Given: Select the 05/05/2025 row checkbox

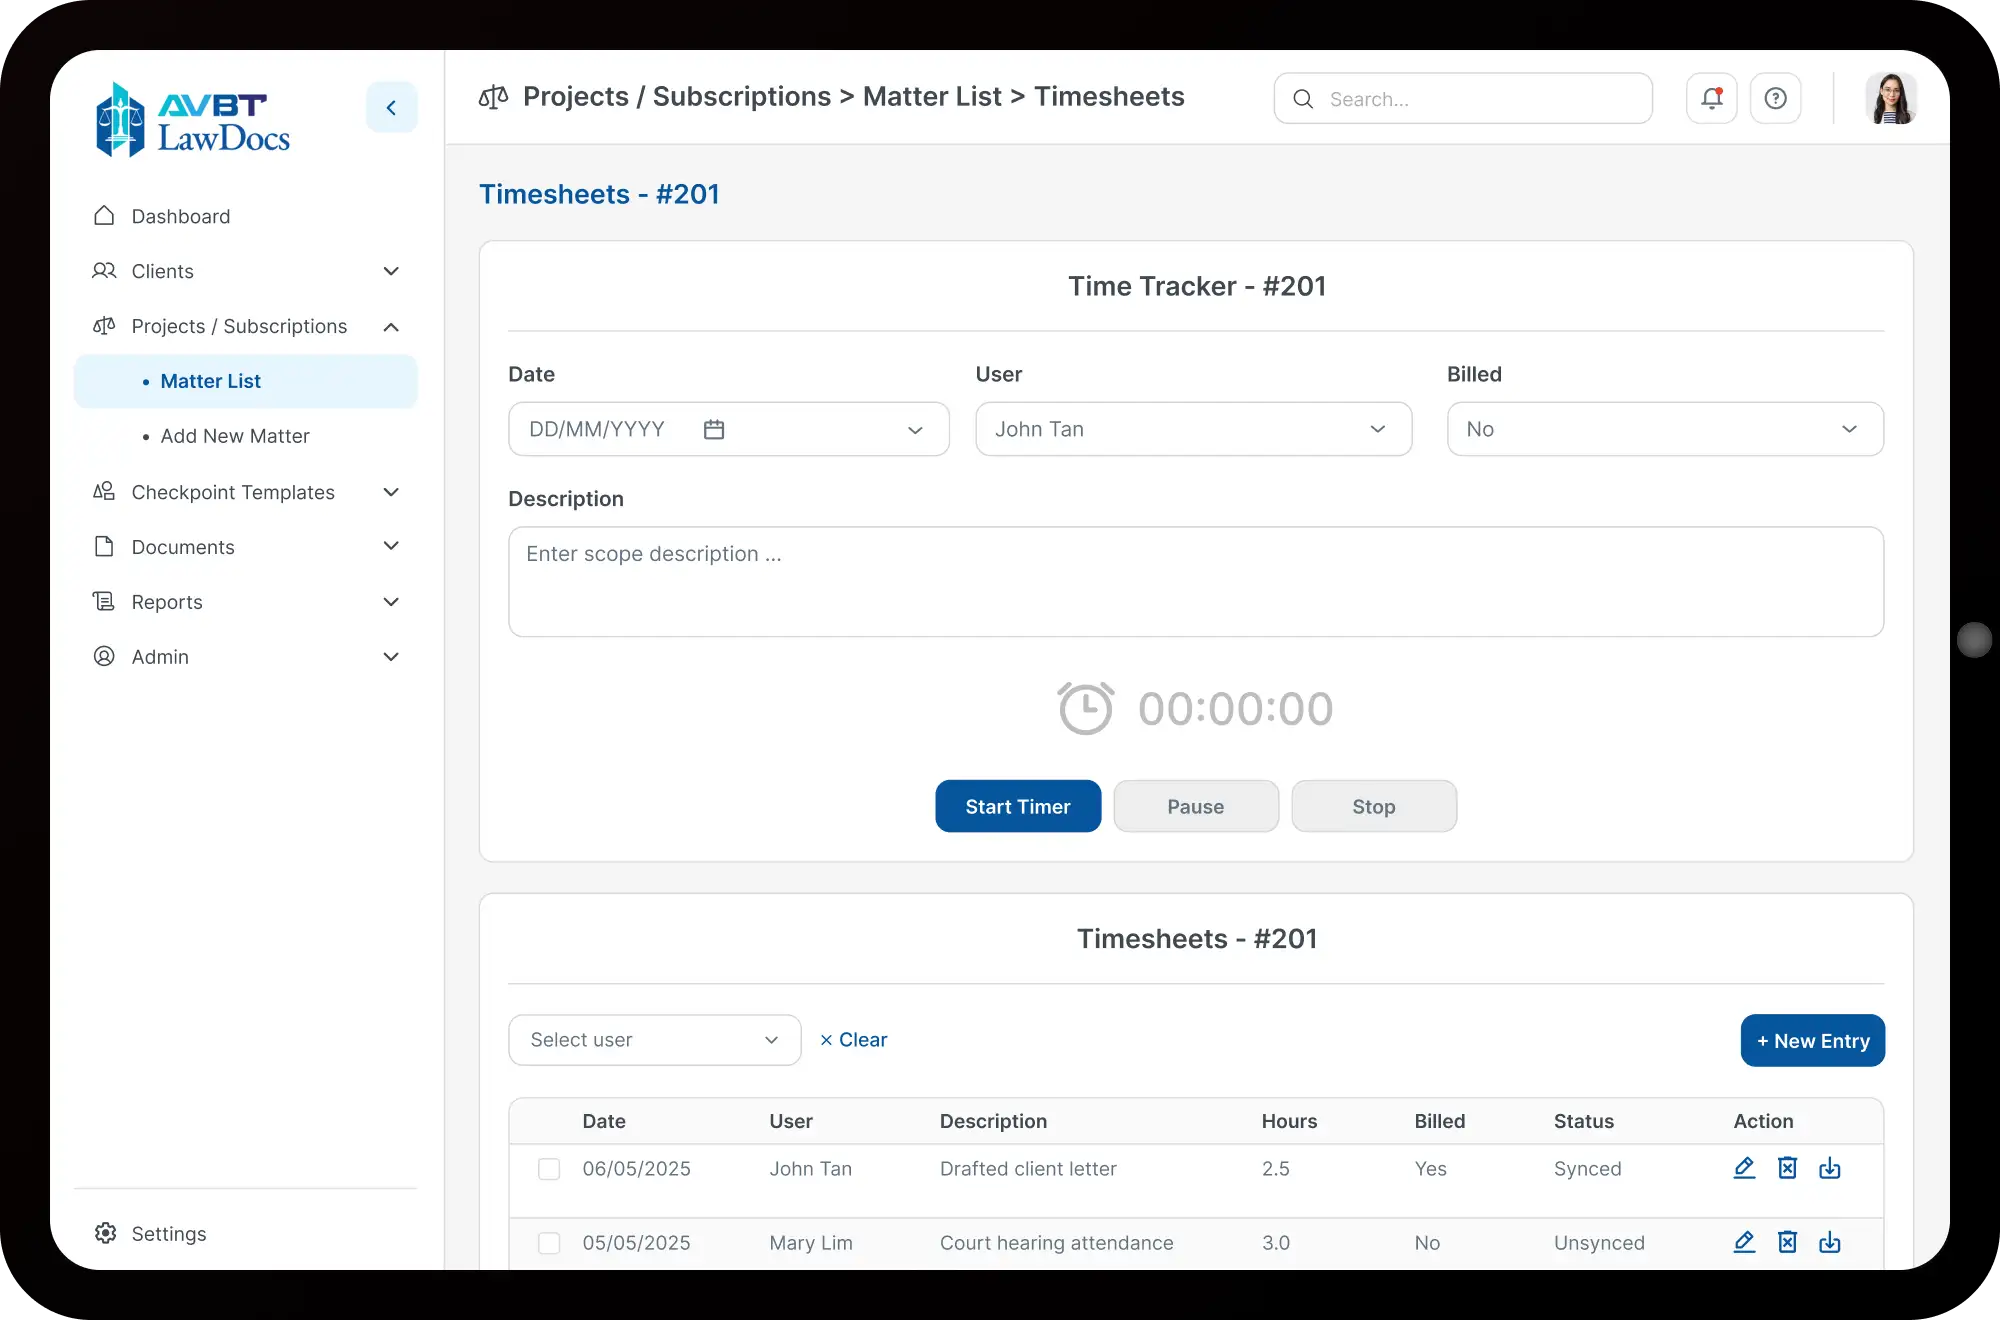Looking at the screenshot, I should 549,1243.
